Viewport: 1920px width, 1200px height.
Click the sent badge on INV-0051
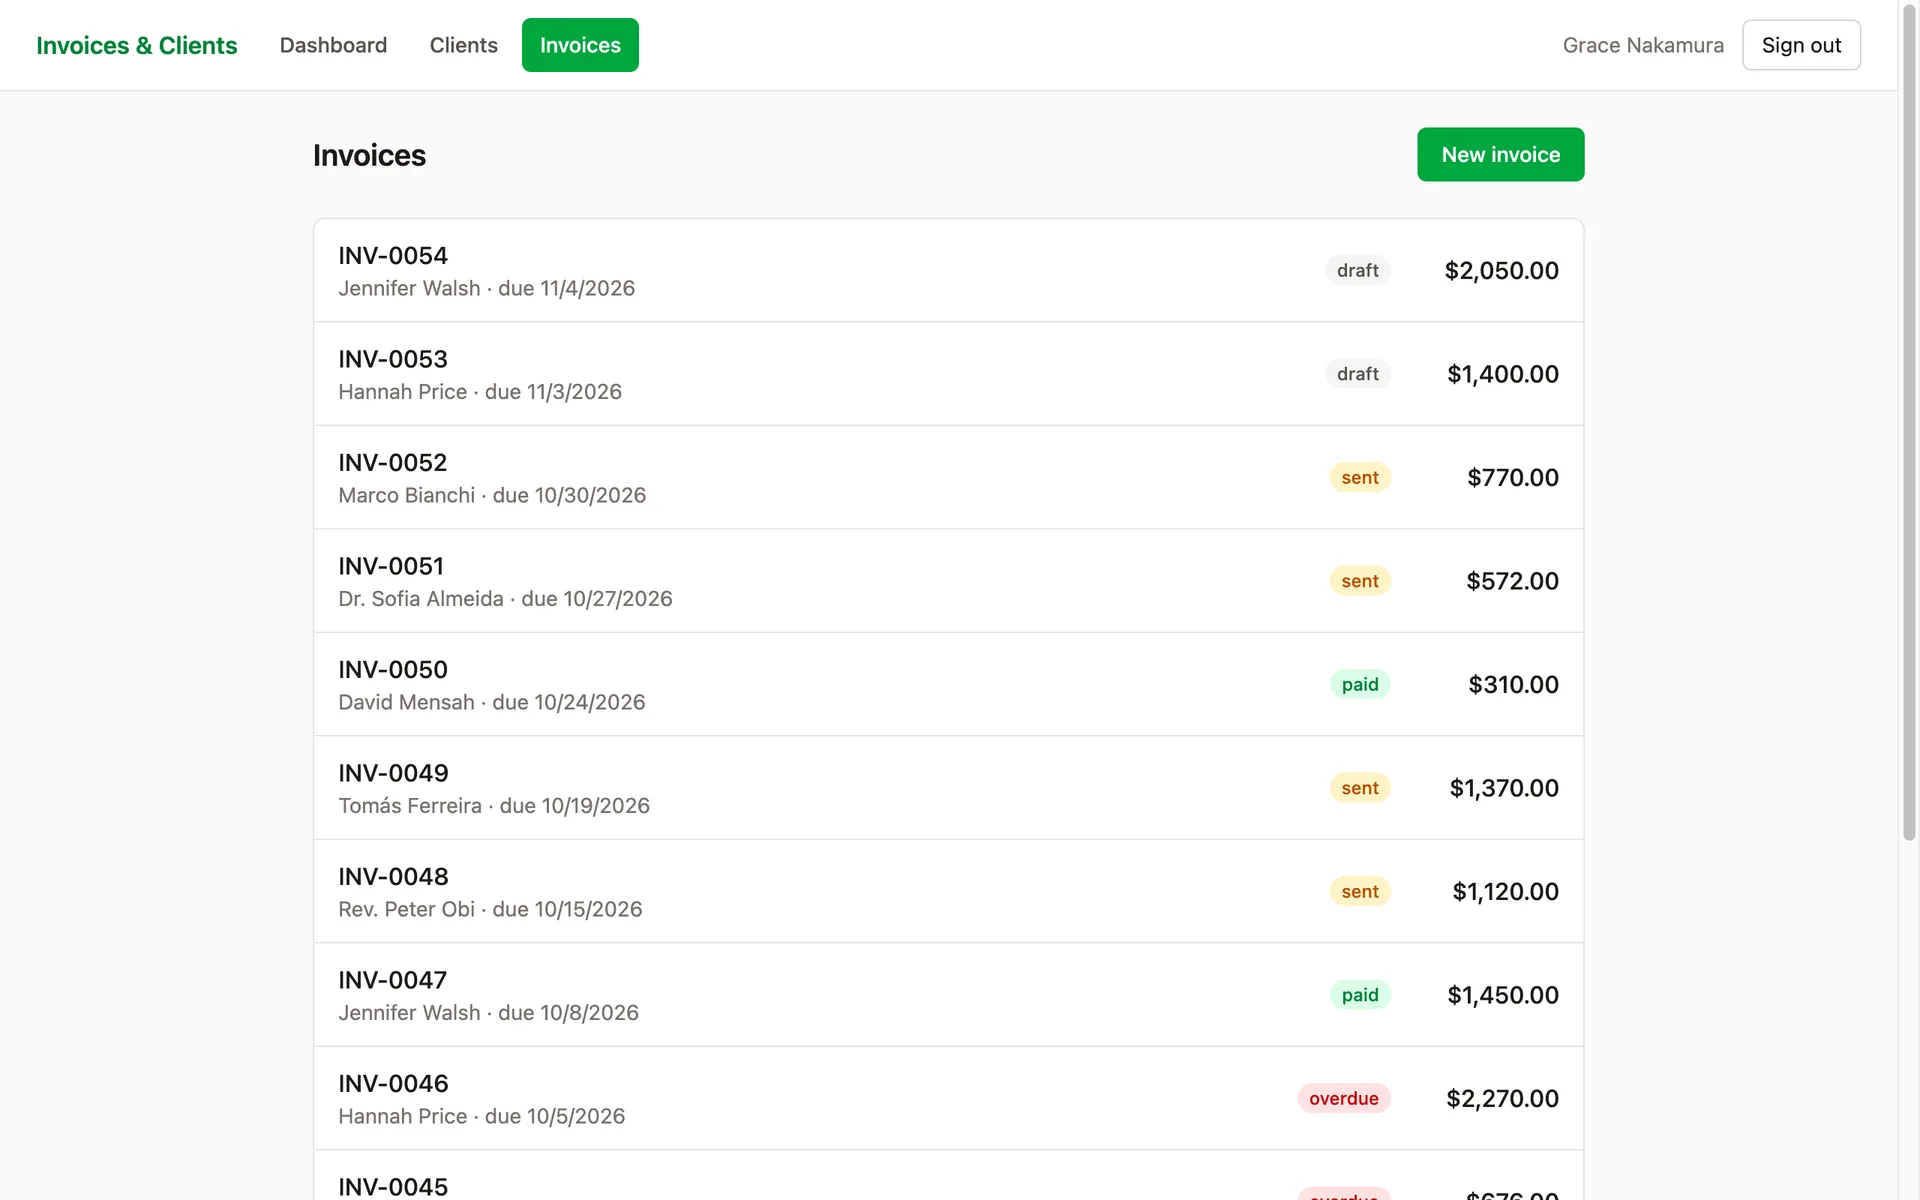(x=1359, y=581)
